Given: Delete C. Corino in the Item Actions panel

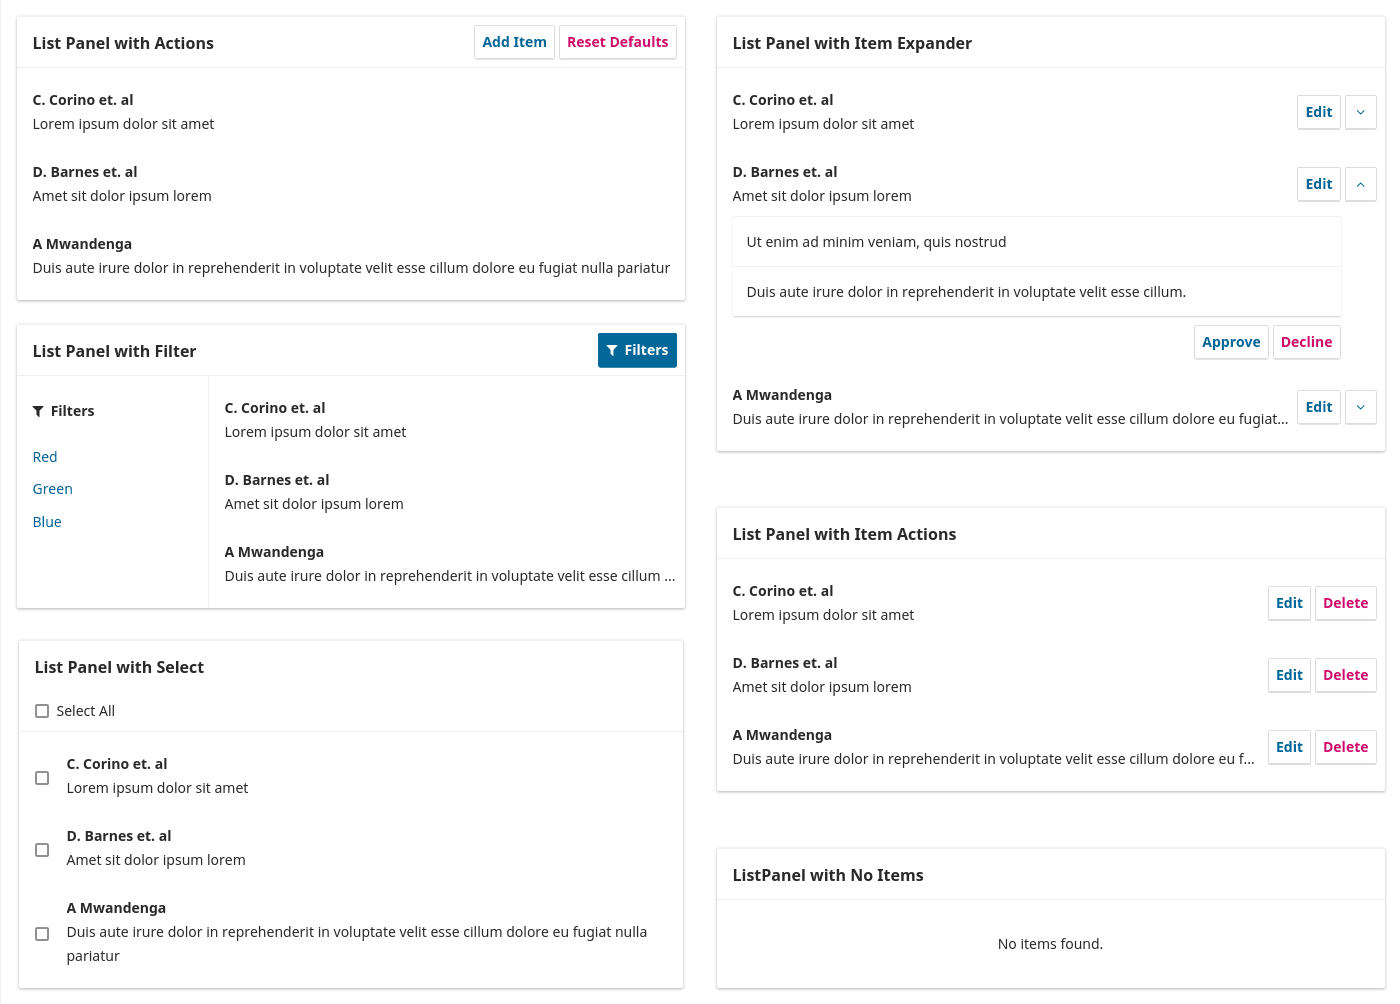Looking at the screenshot, I should 1345,603.
